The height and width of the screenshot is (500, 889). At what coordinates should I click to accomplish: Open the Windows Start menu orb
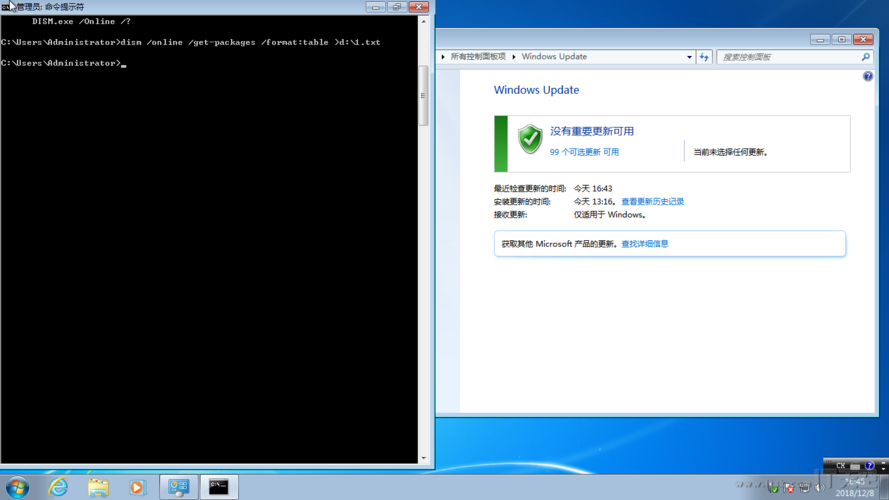17,487
